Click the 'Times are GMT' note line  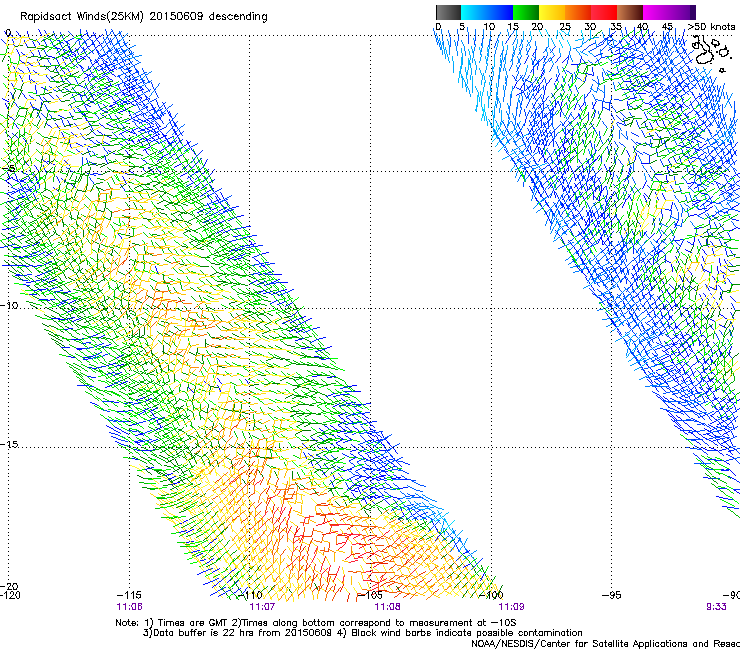(x=316, y=623)
